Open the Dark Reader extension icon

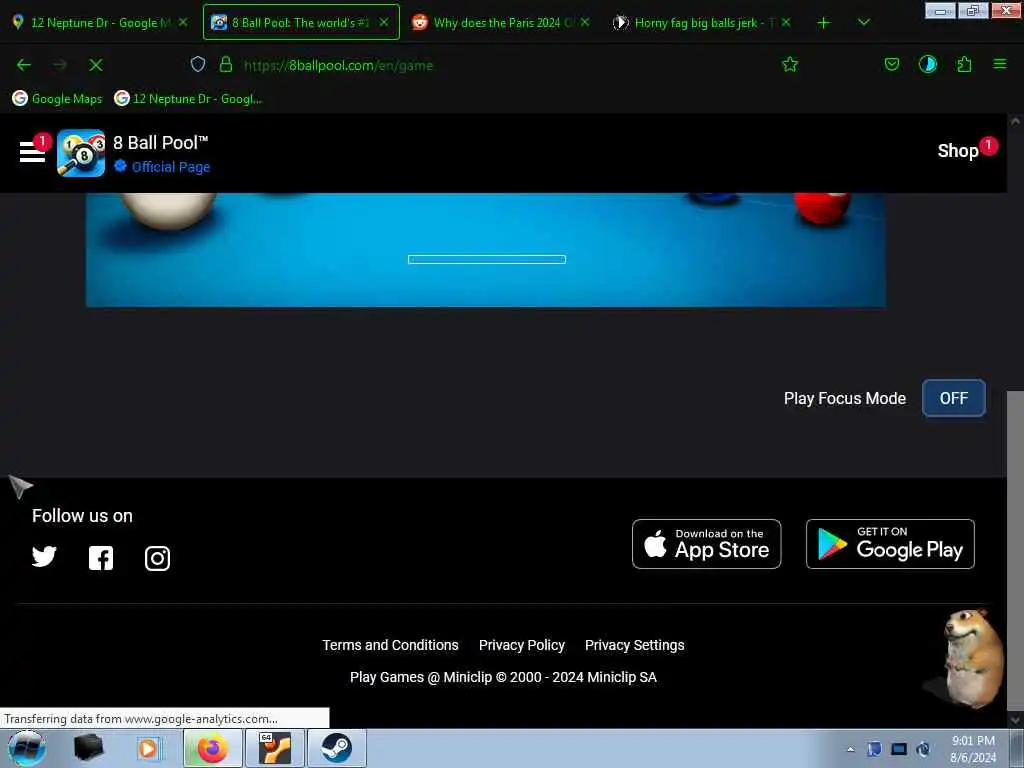coord(927,64)
